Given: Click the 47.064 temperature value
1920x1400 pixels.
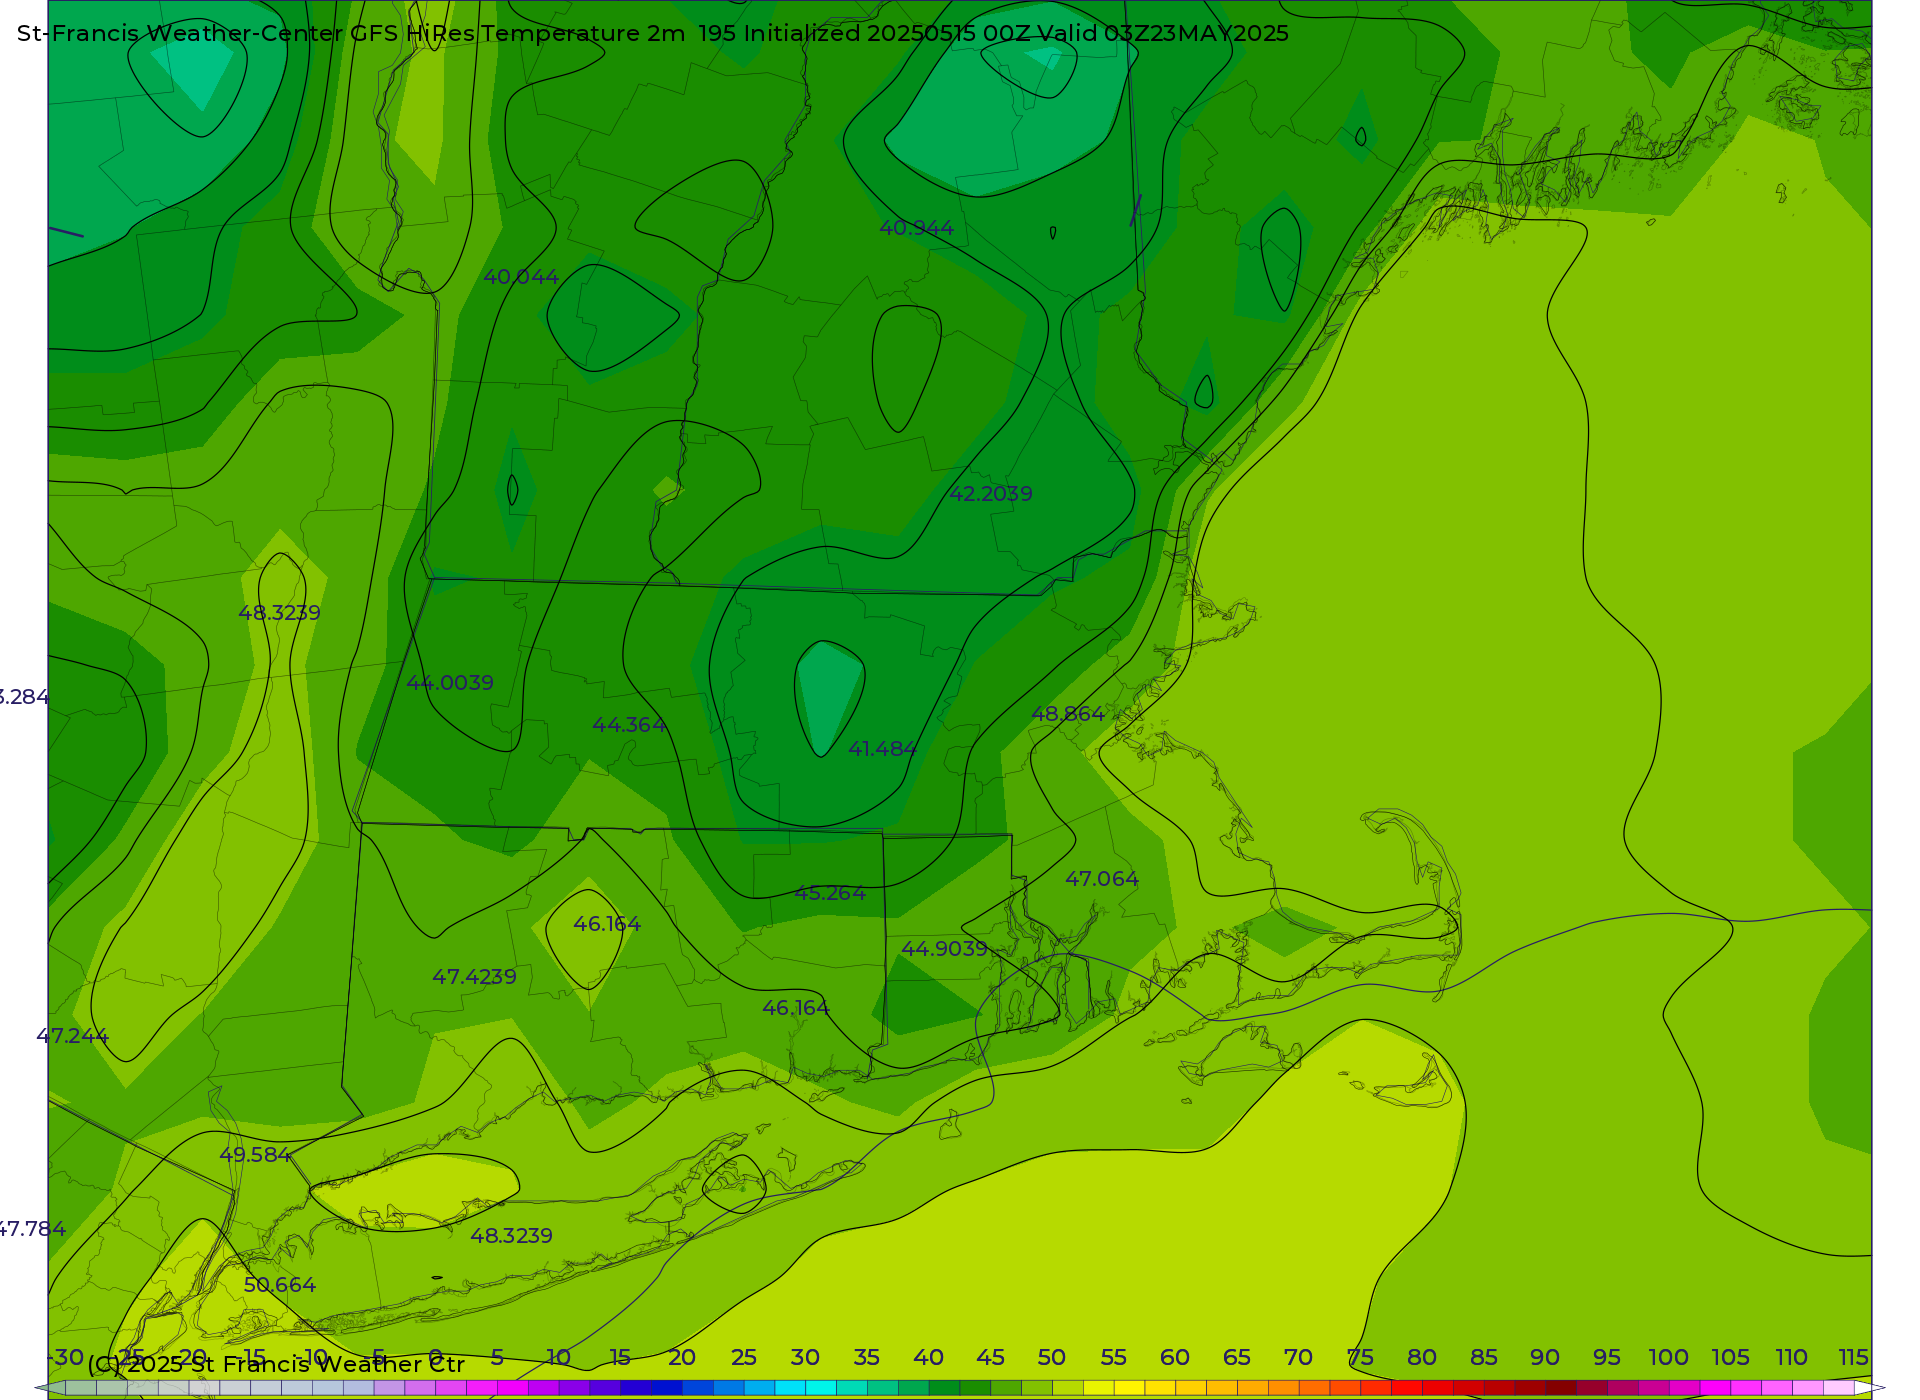Looking at the screenshot, I should [1102, 879].
